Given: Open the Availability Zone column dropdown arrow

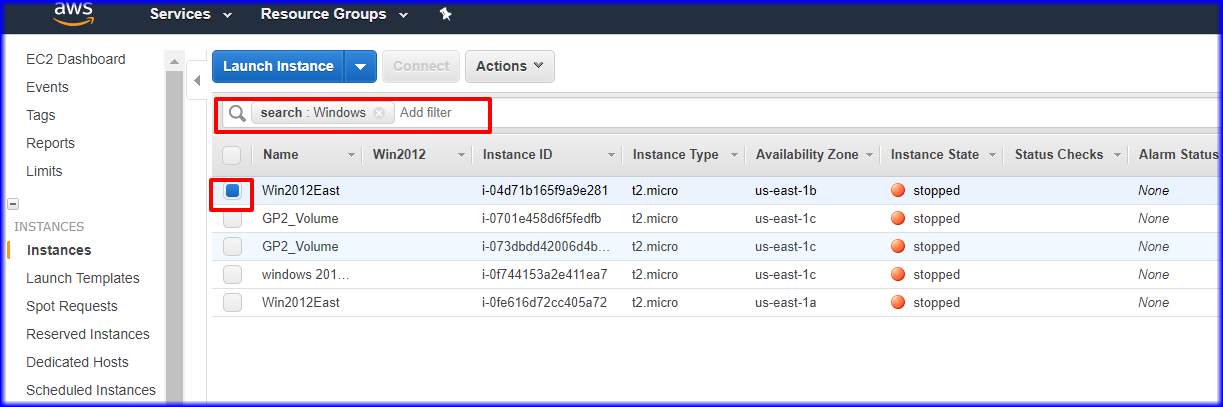Looking at the screenshot, I should click(870, 155).
